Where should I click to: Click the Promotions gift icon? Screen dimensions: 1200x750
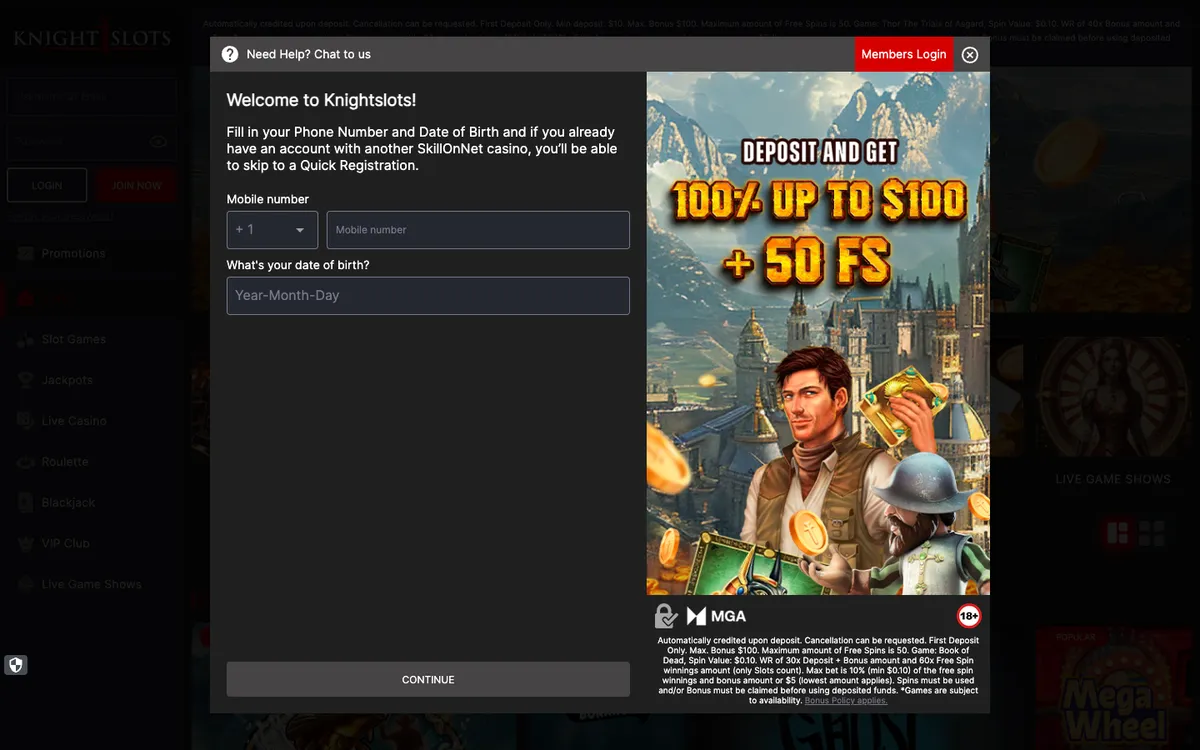coord(25,254)
